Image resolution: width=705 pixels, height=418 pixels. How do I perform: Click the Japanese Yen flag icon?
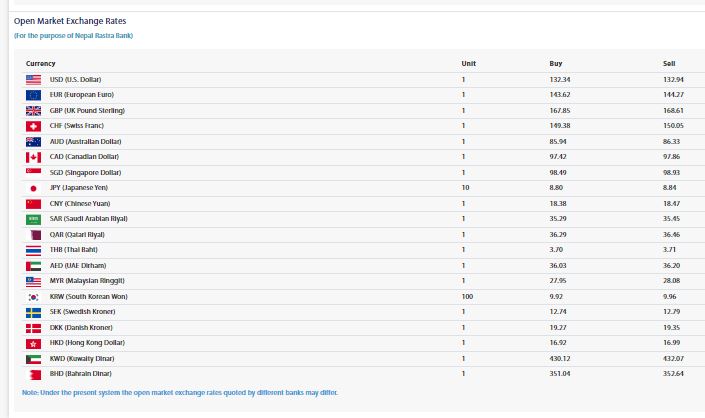[33, 188]
